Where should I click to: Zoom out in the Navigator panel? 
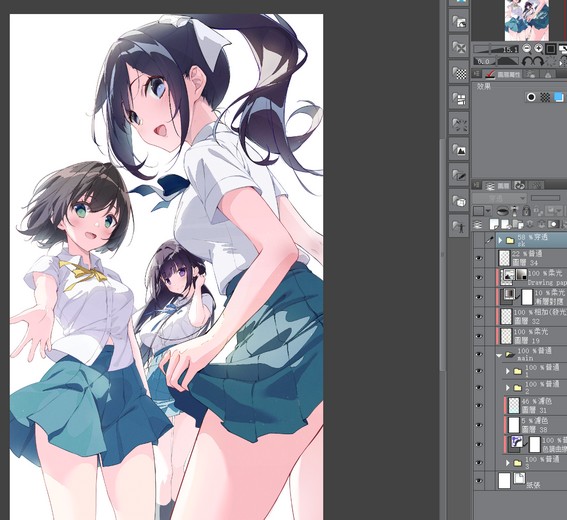(x=527, y=48)
